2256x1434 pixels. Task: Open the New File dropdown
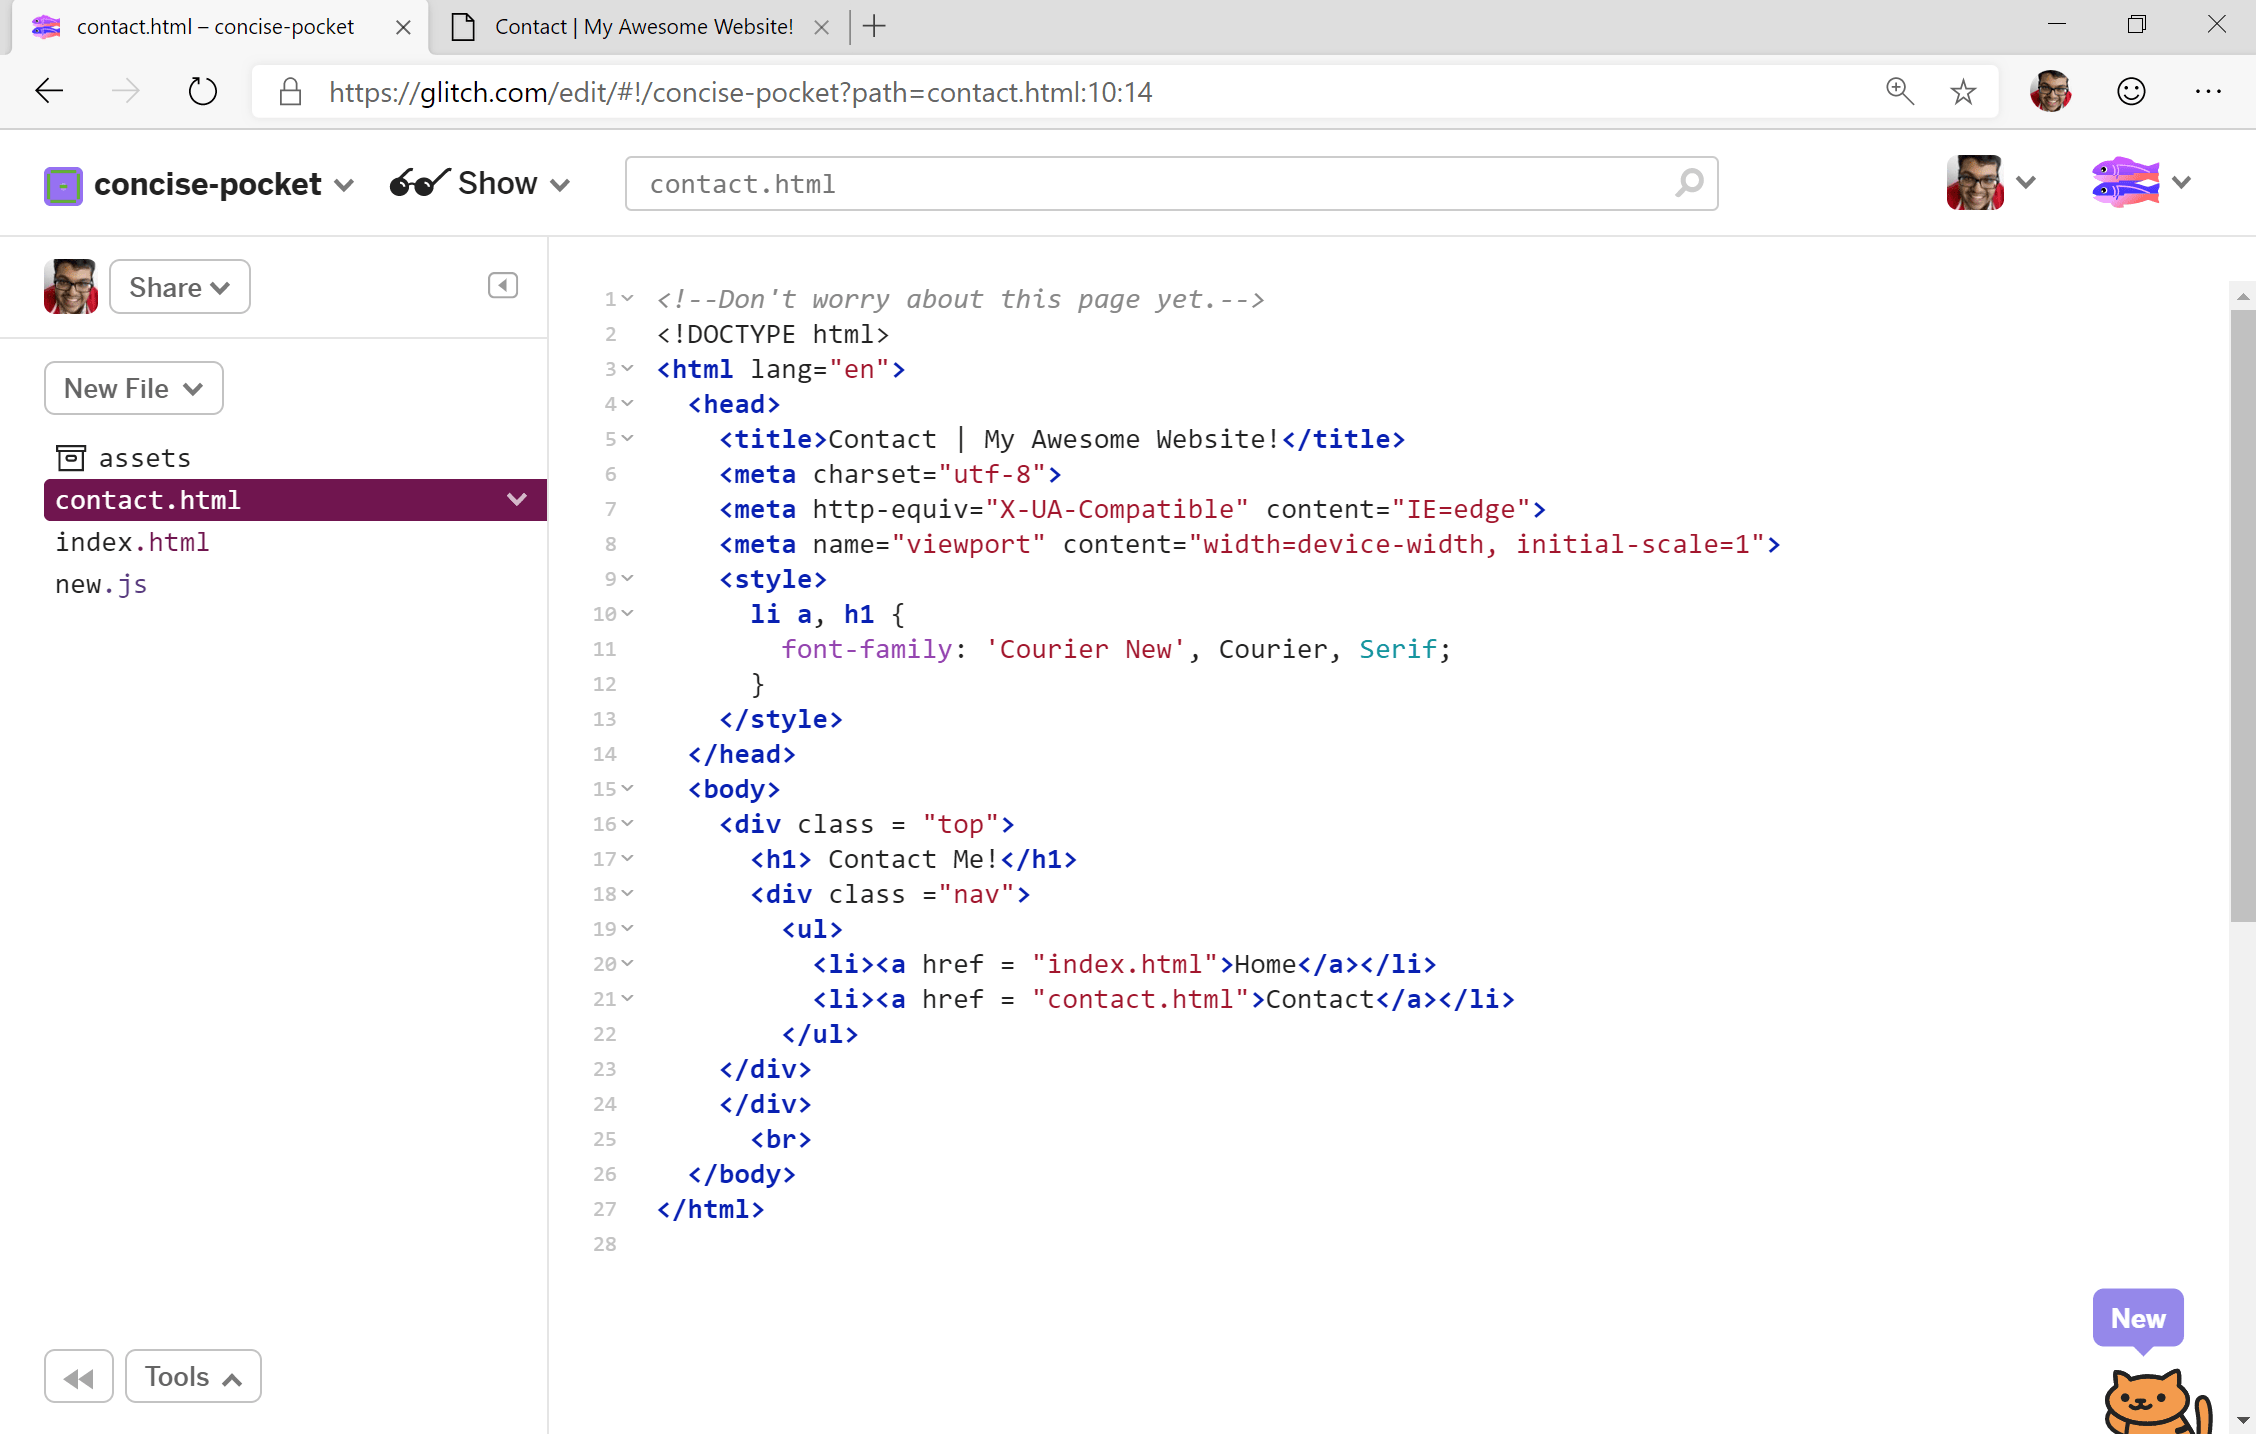click(133, 388)
